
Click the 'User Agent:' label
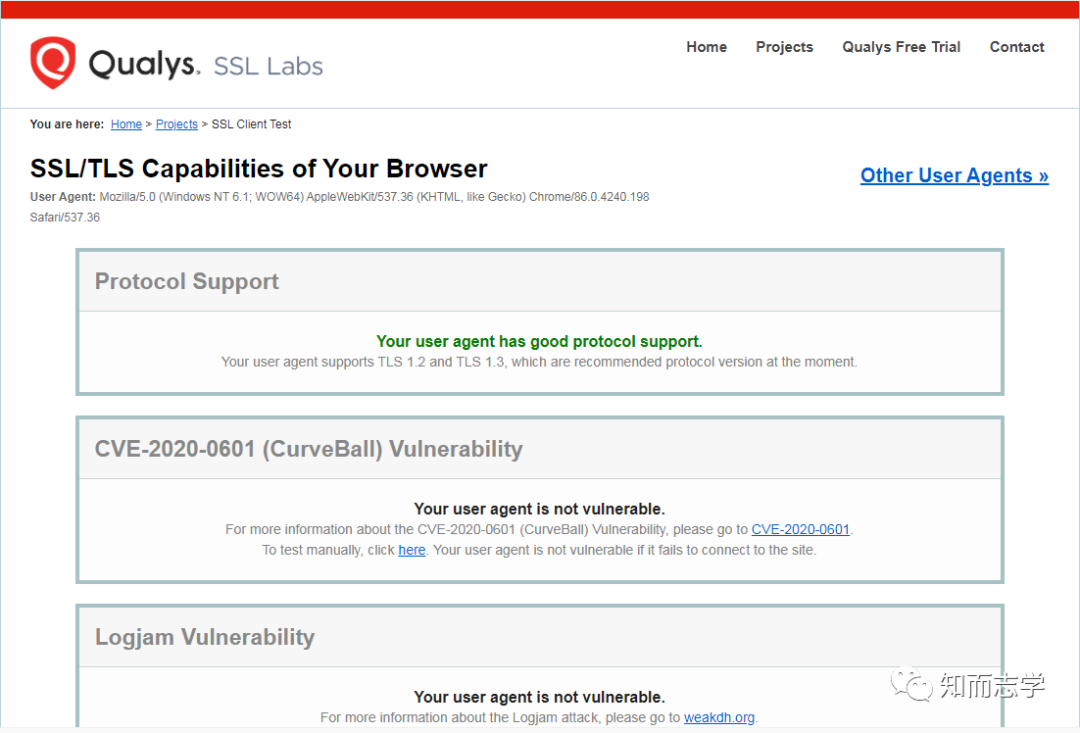tap(63, 197)
